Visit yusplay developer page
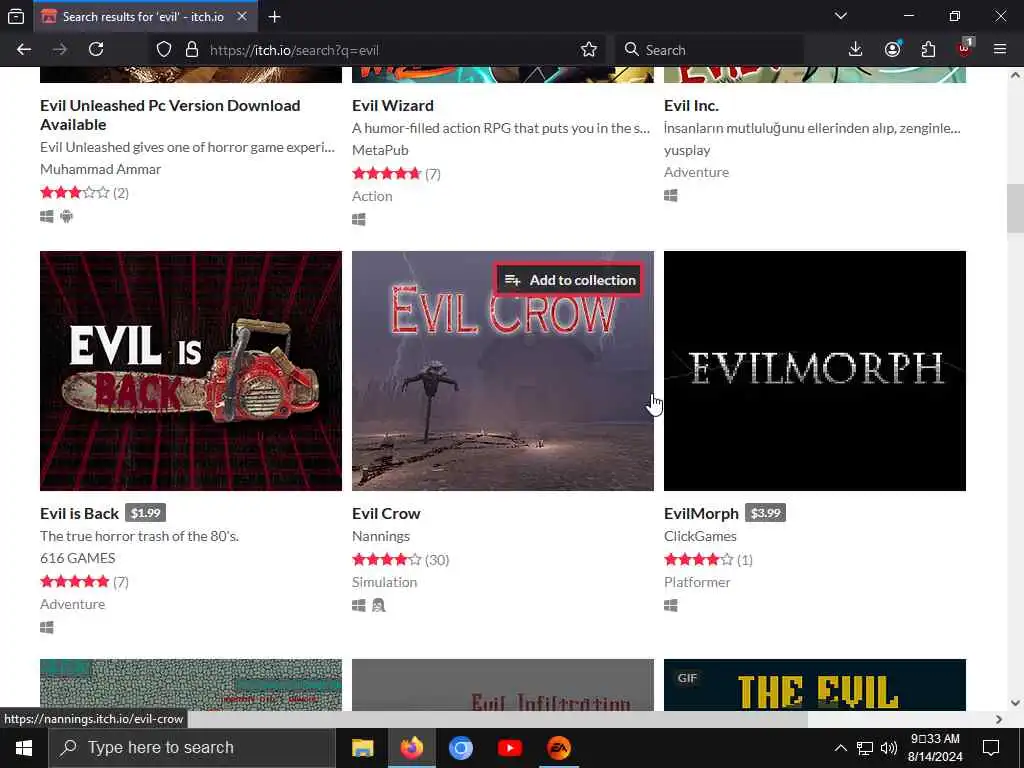Image resolution: width=1024 pixels, height=768 pixels. coord(687,150)
